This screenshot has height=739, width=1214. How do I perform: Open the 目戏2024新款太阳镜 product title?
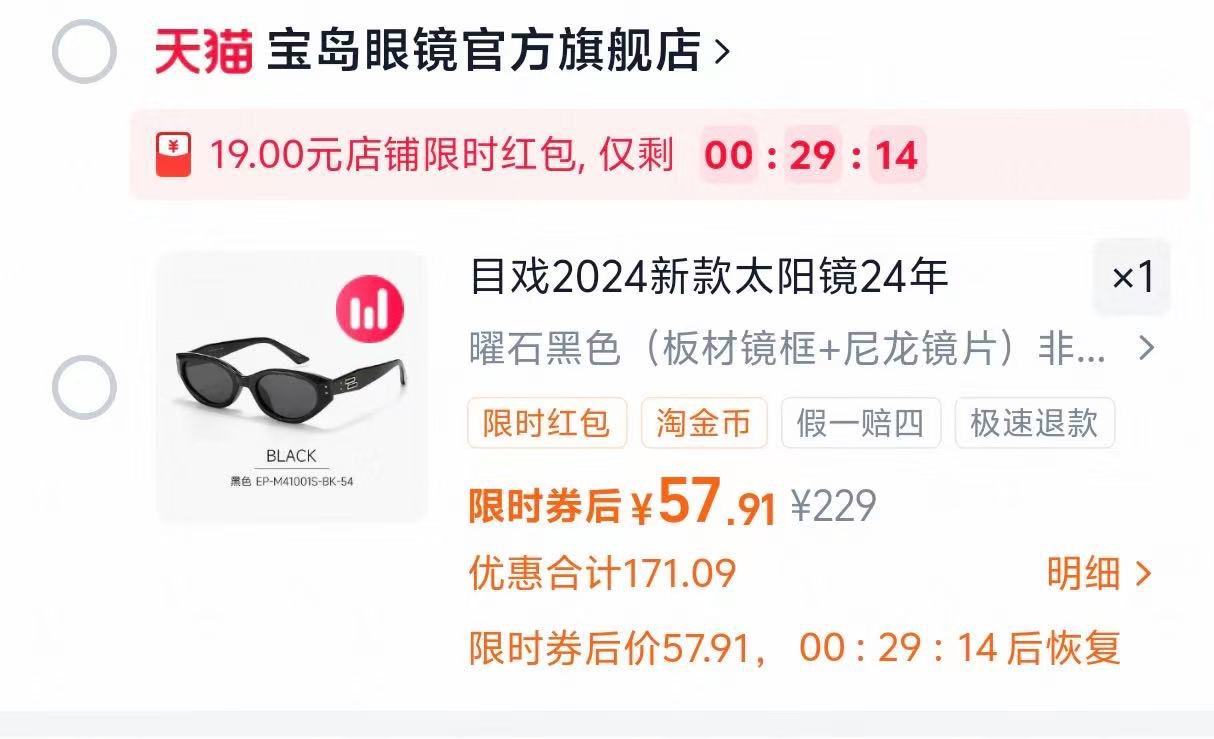pyautogui.click(x=709, y=277)
